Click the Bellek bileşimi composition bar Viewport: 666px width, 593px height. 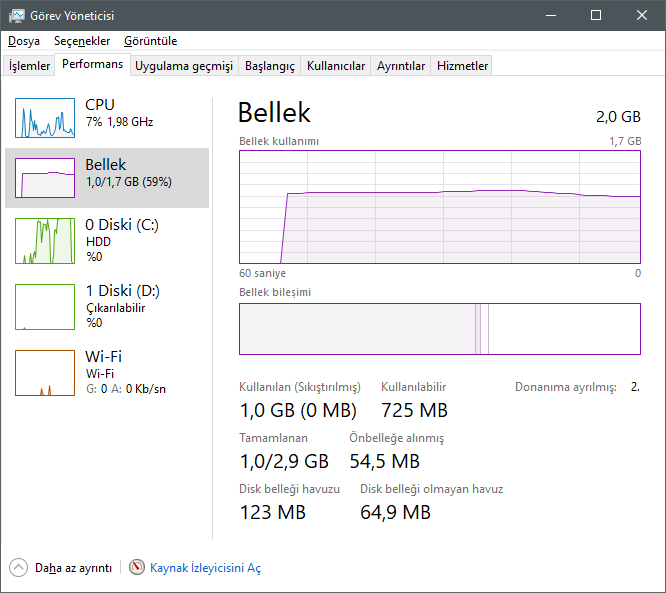tap(440, 329)
